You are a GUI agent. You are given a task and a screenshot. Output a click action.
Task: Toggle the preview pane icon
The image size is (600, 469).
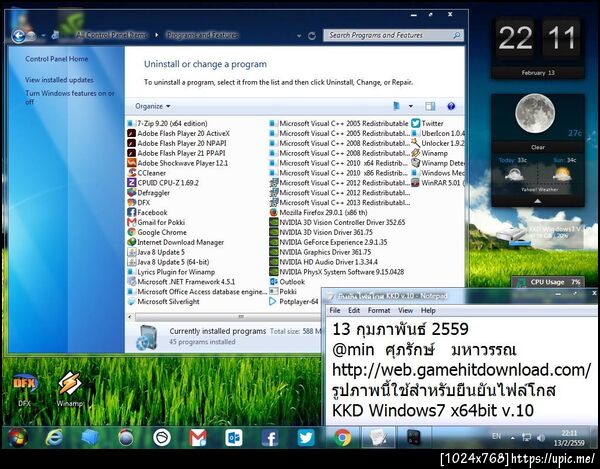click(x=430, y=106)
